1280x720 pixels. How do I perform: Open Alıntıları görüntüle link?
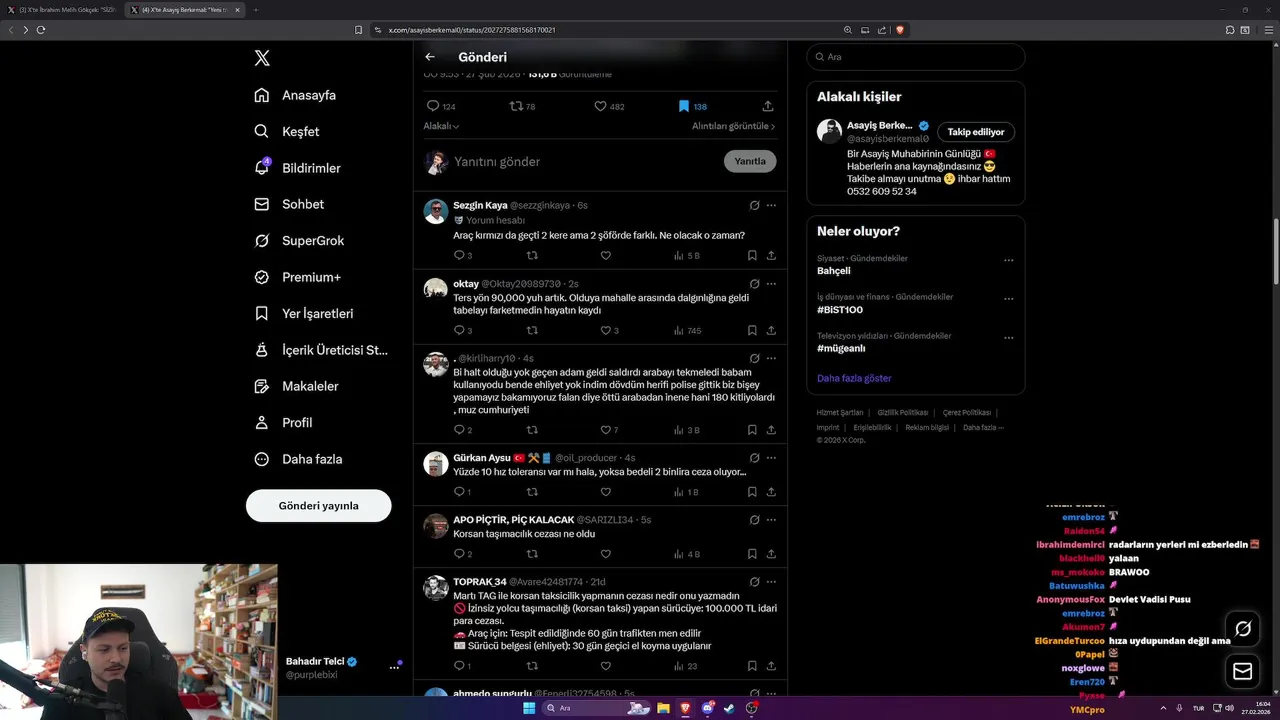click(x=733, y=126)
